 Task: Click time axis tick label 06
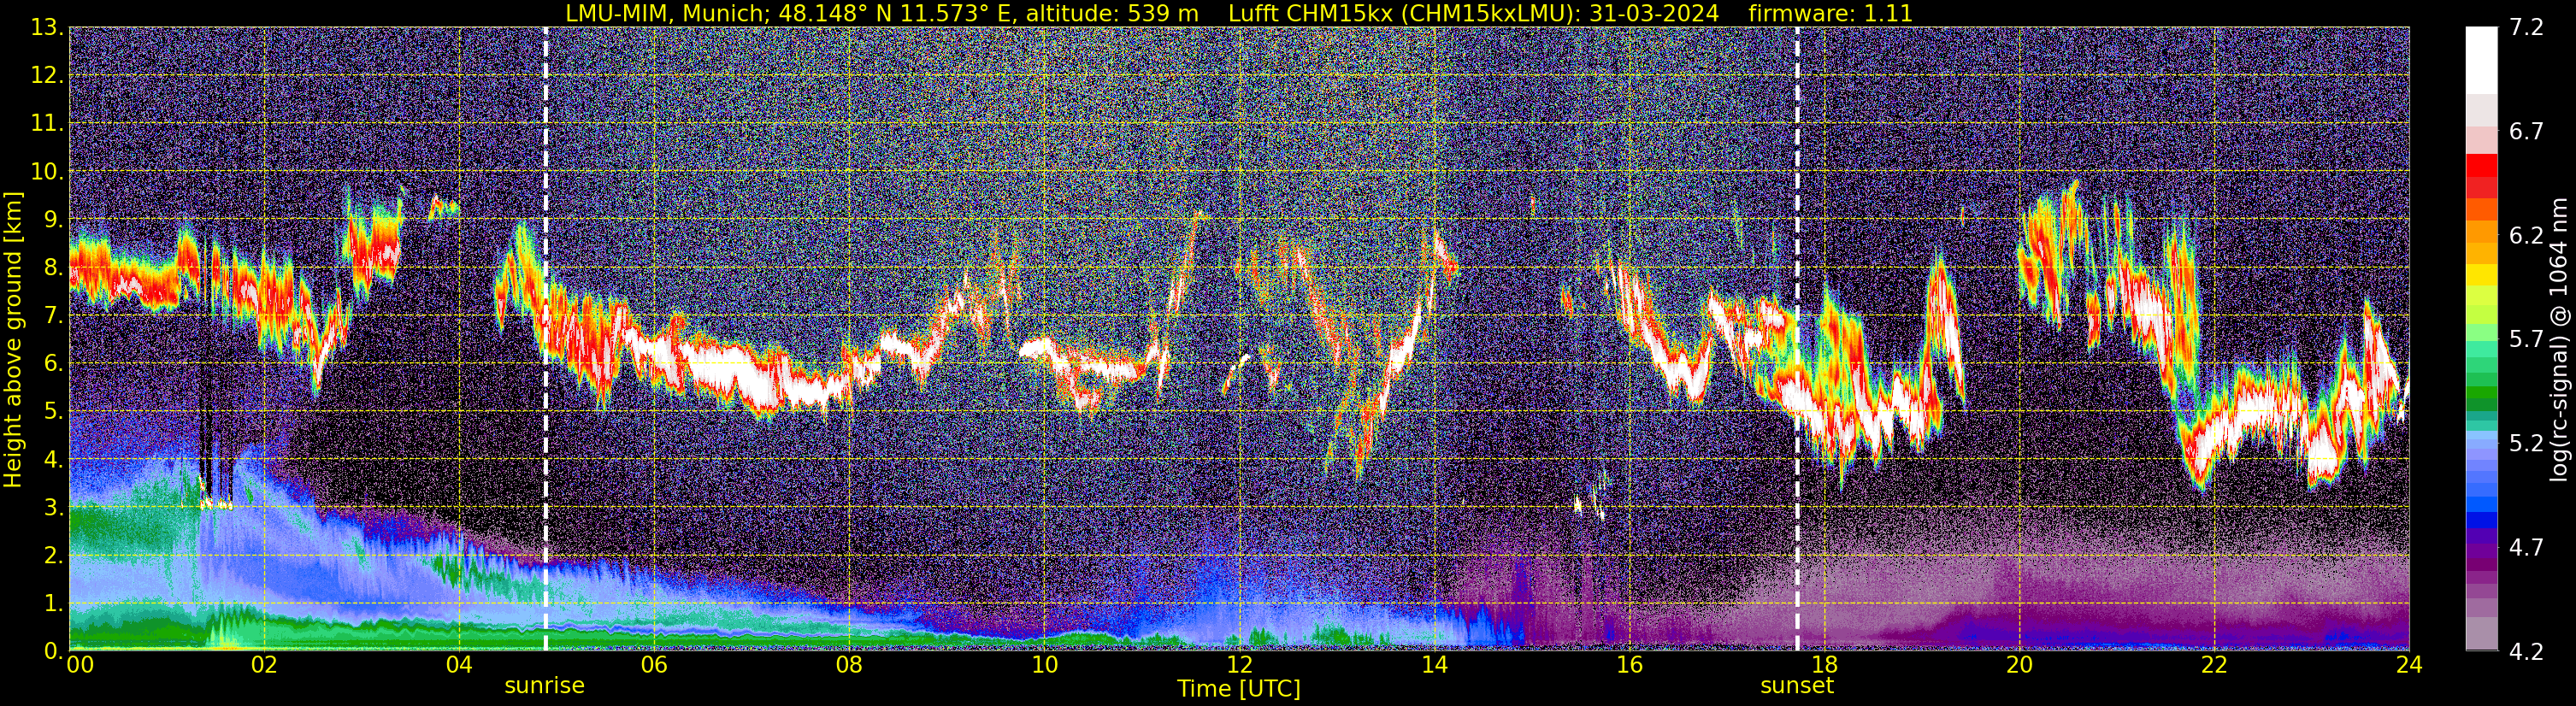coord(654,665)
